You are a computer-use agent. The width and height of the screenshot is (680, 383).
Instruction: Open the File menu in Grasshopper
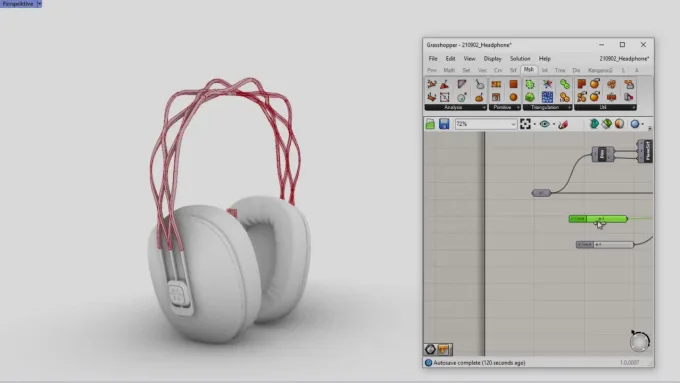433,59
